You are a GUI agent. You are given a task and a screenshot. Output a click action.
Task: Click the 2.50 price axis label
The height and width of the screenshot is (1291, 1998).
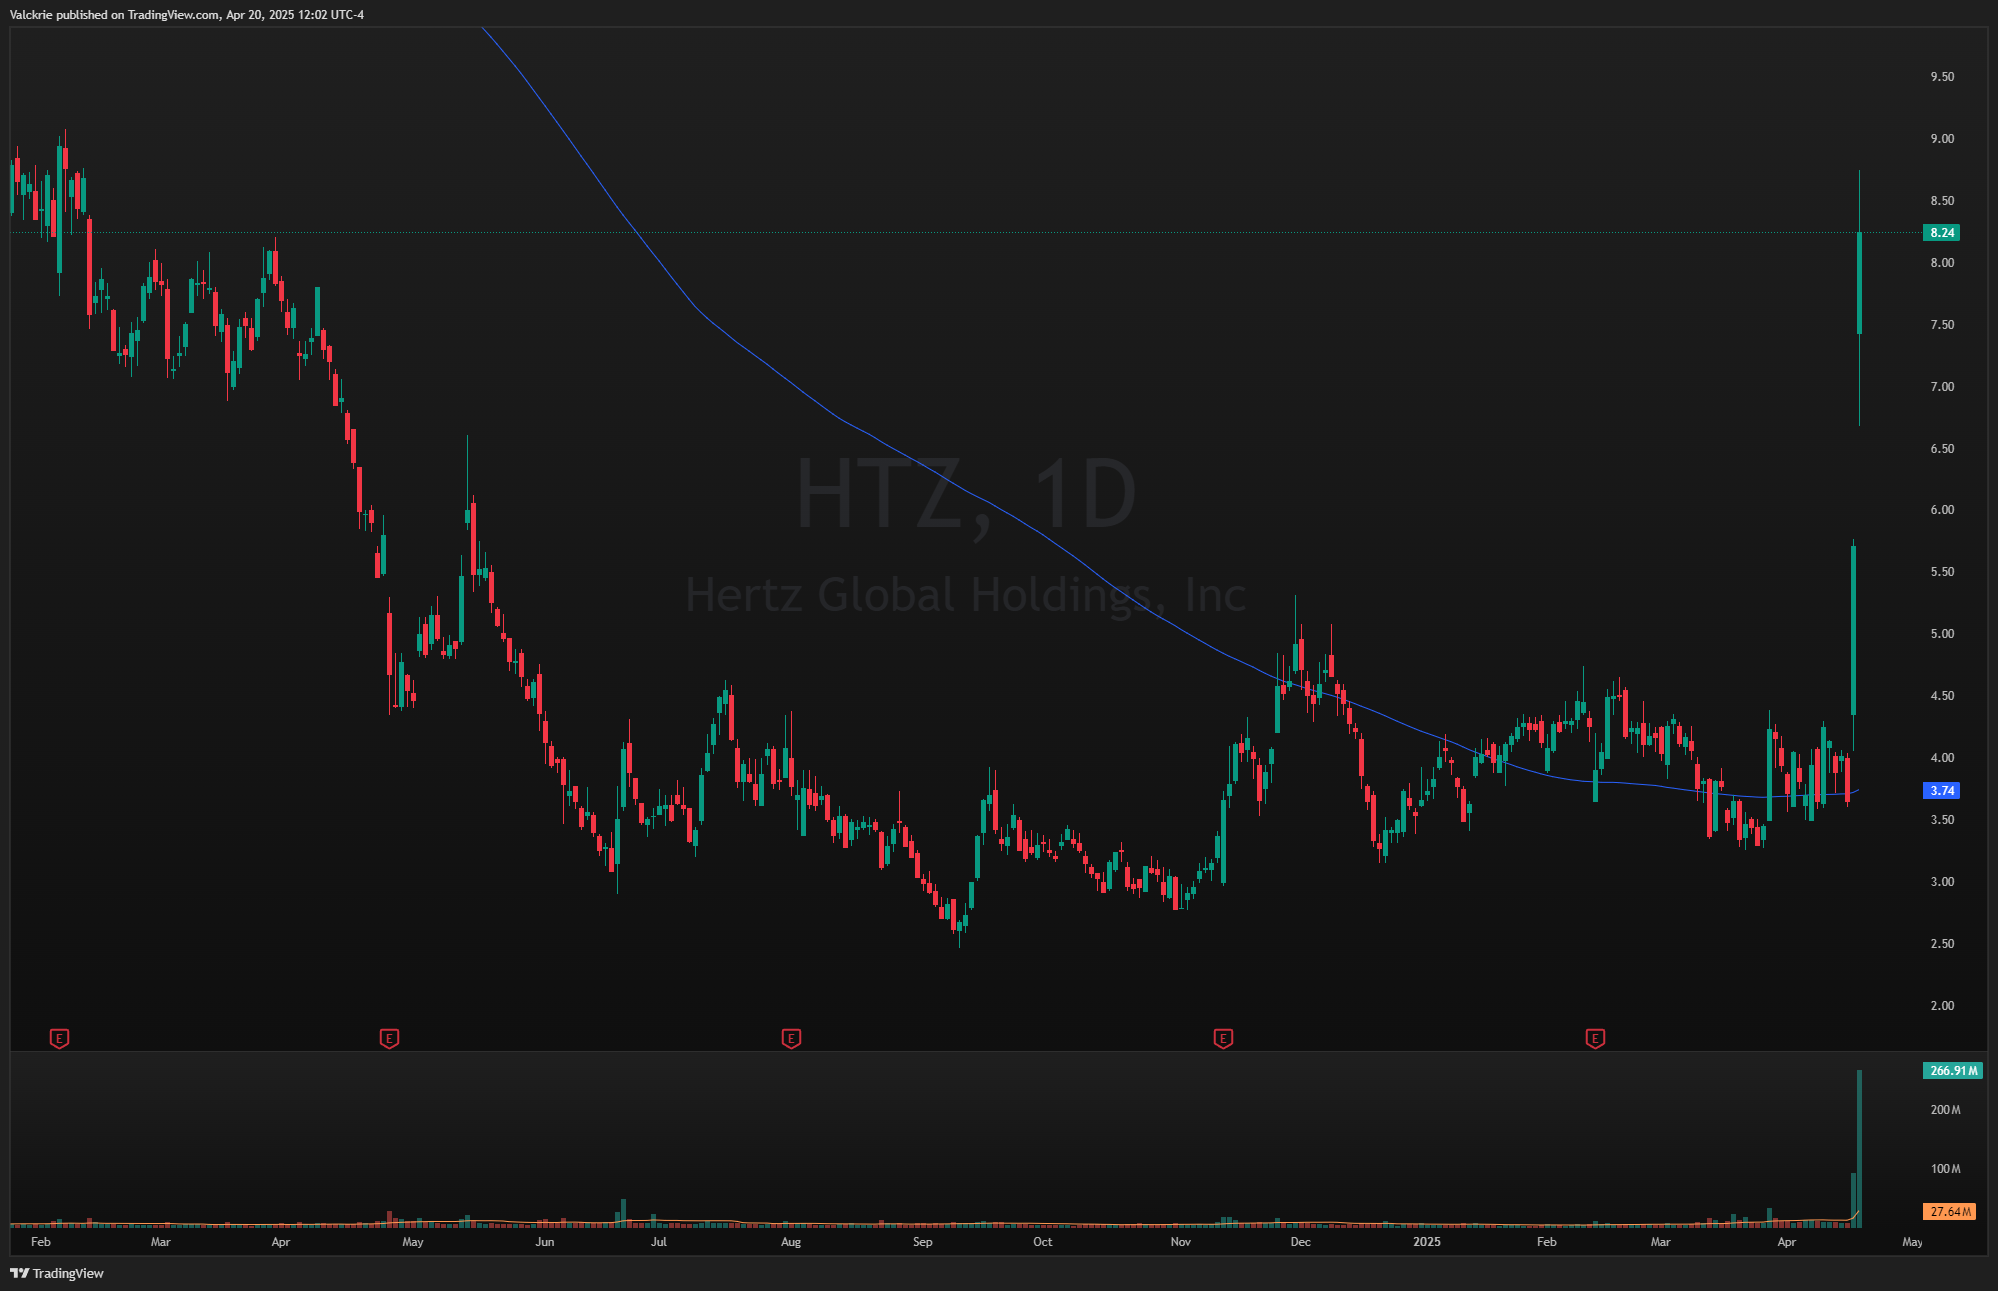1942,944
